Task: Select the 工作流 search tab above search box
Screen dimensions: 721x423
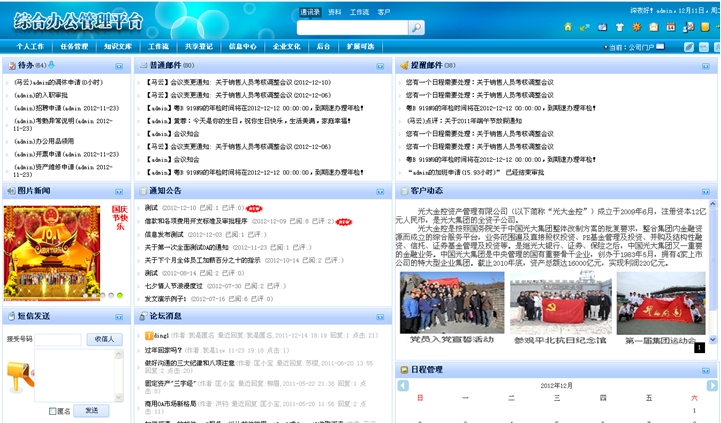Action: click(359, 12)
